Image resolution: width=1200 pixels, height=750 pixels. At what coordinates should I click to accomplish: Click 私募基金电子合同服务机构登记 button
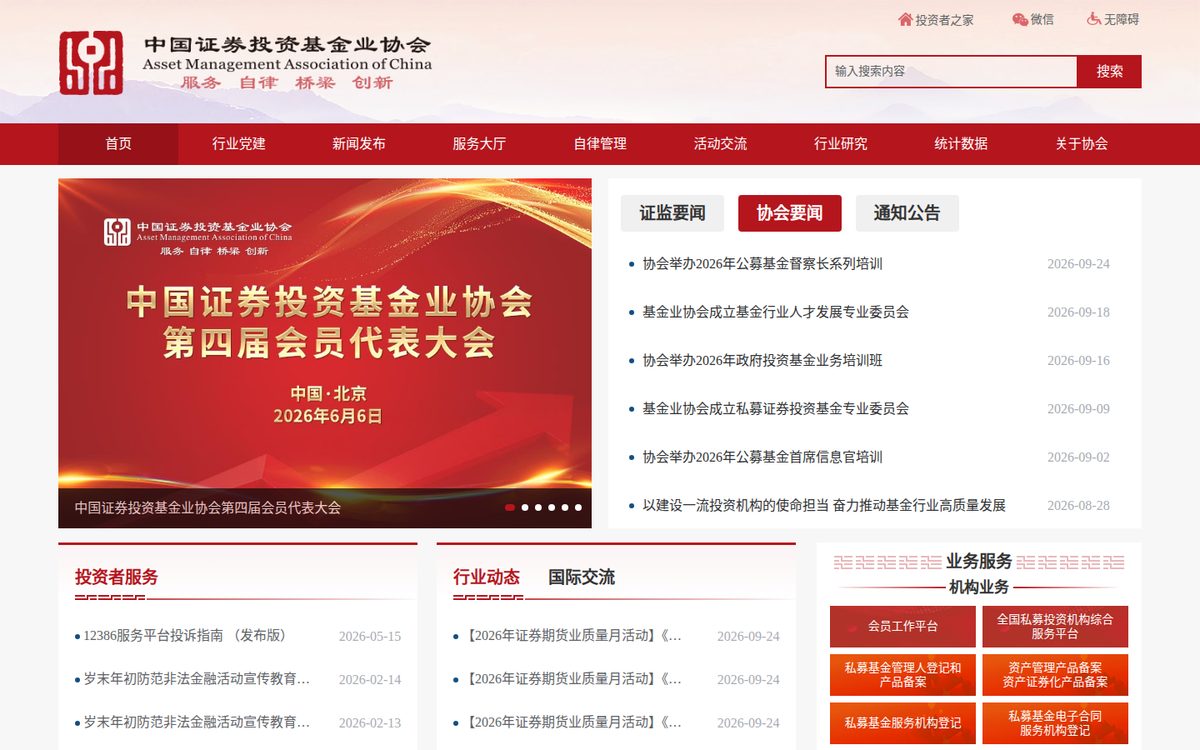[1055, 723]
